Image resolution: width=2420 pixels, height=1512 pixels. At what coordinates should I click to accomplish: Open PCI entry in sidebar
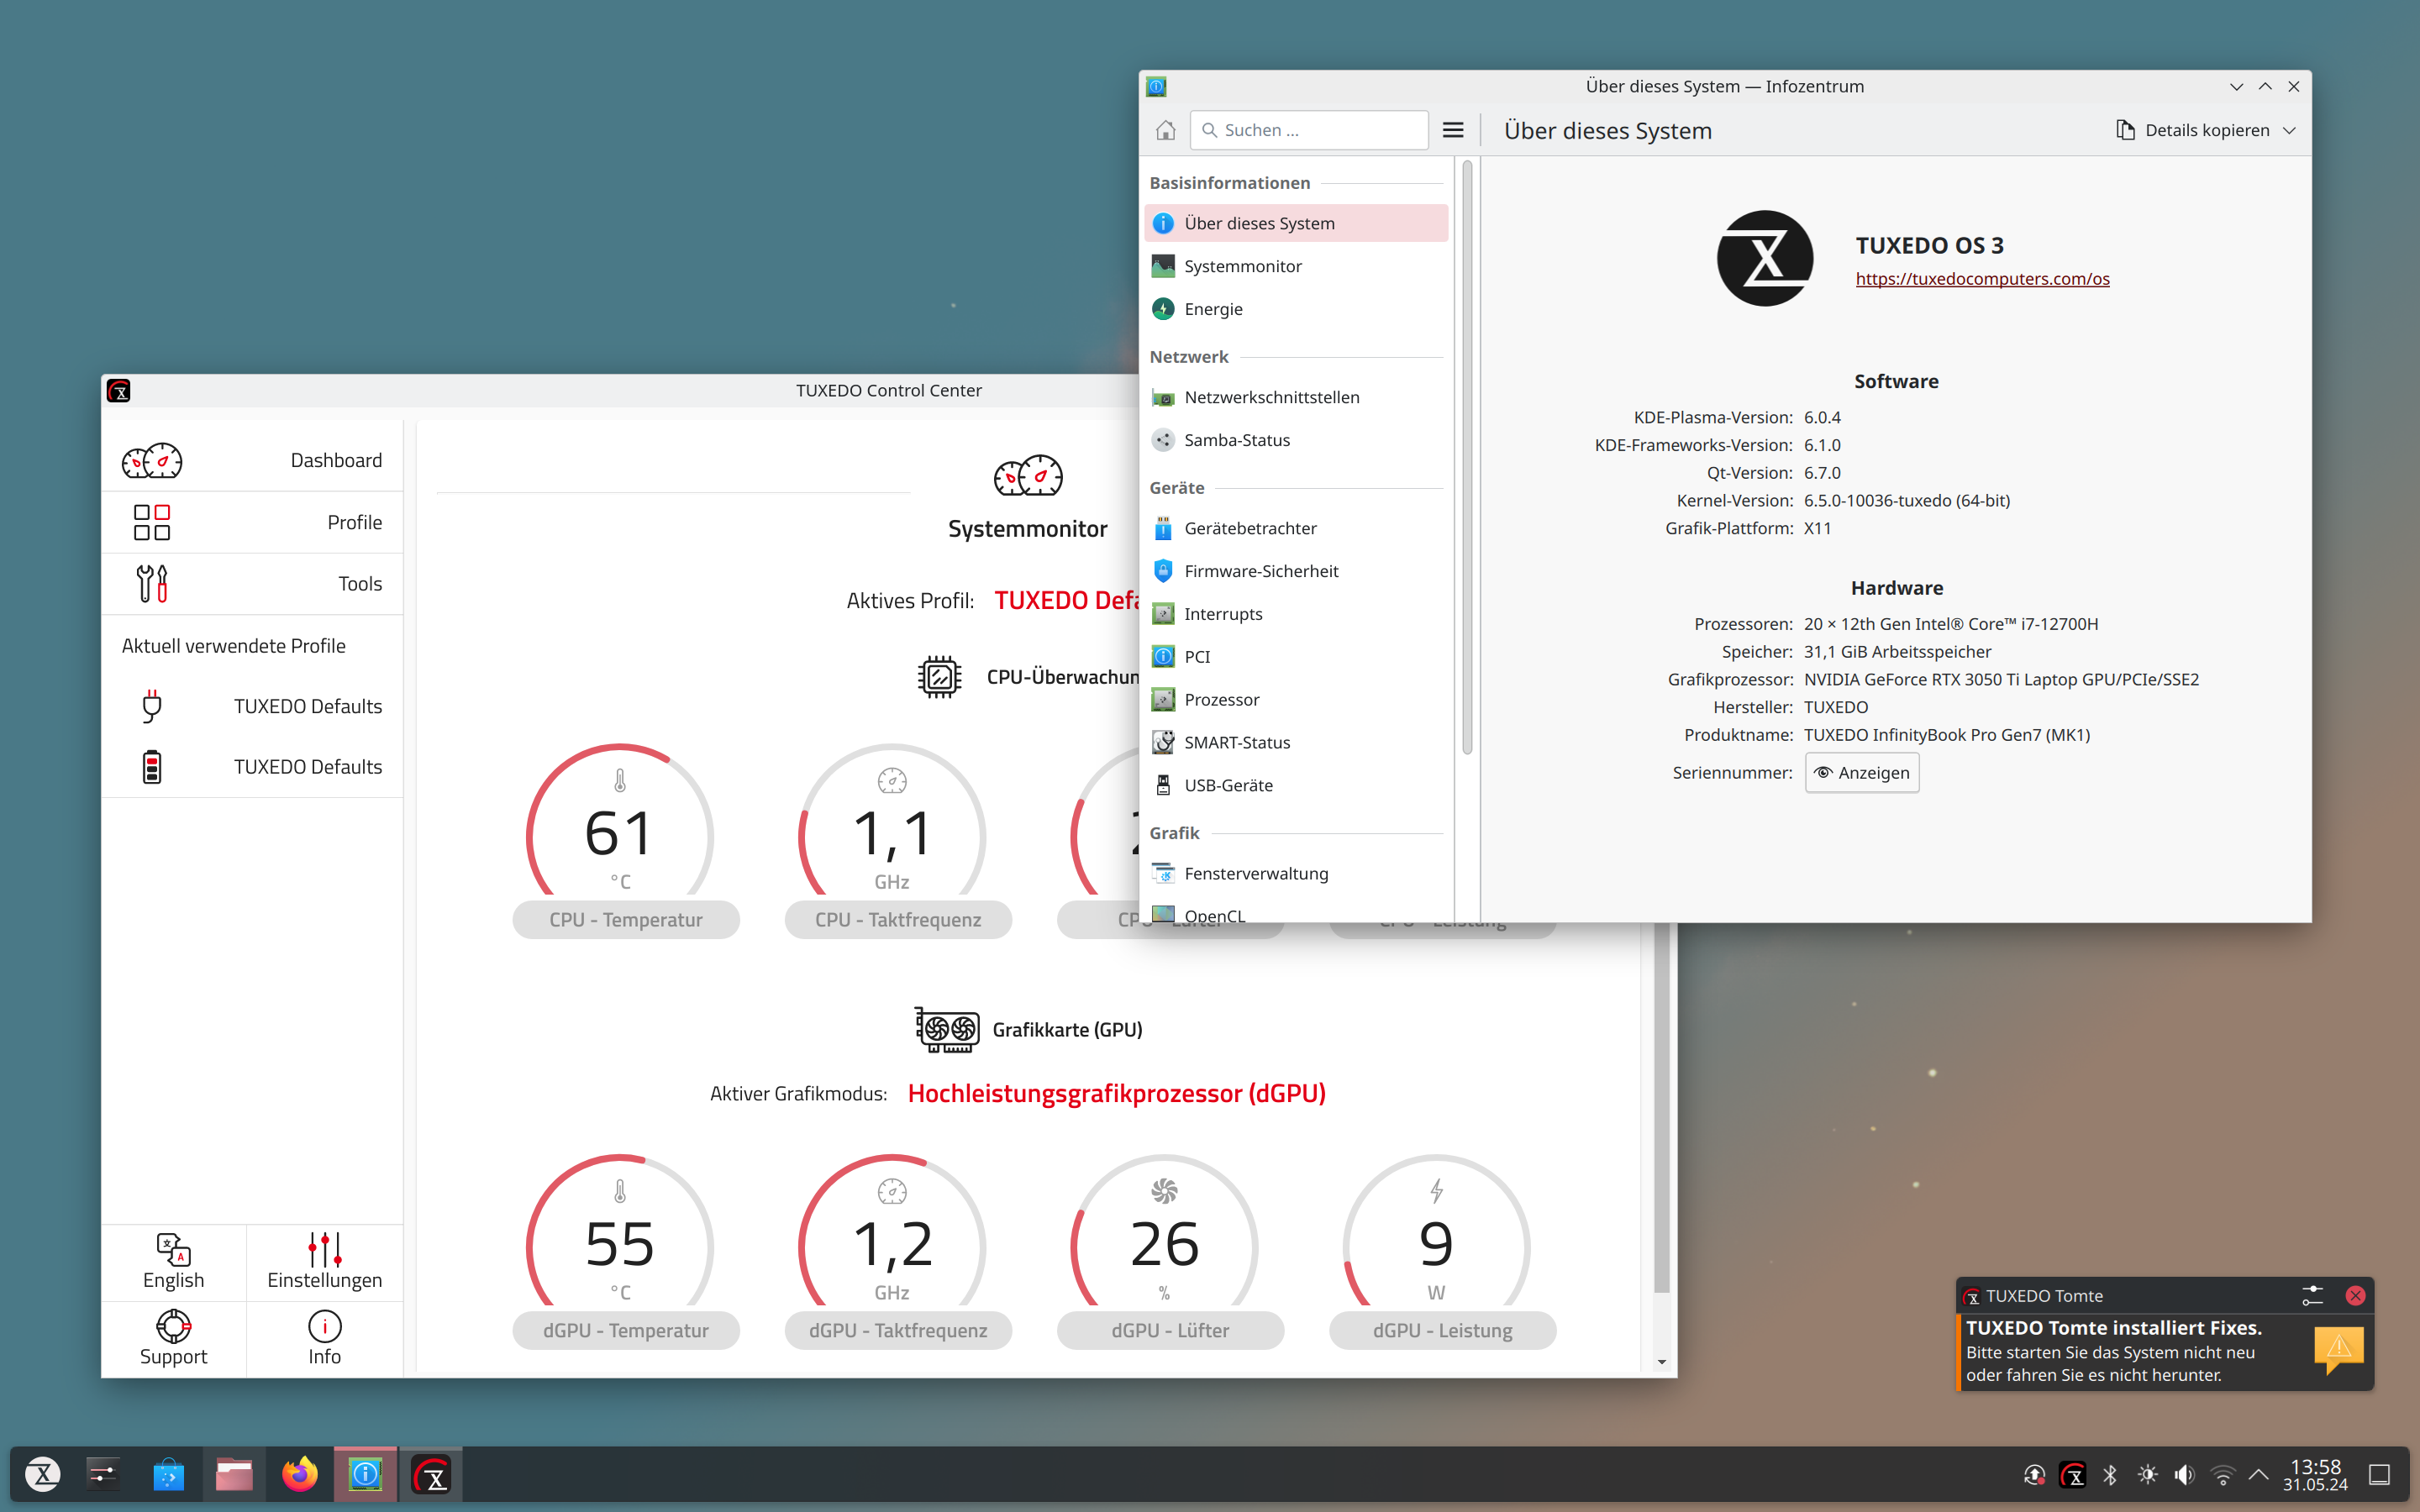1296,657
